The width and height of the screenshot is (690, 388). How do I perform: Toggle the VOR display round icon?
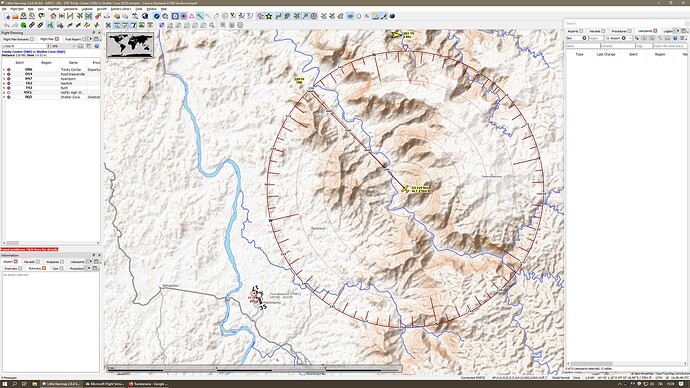pos(184,16)
